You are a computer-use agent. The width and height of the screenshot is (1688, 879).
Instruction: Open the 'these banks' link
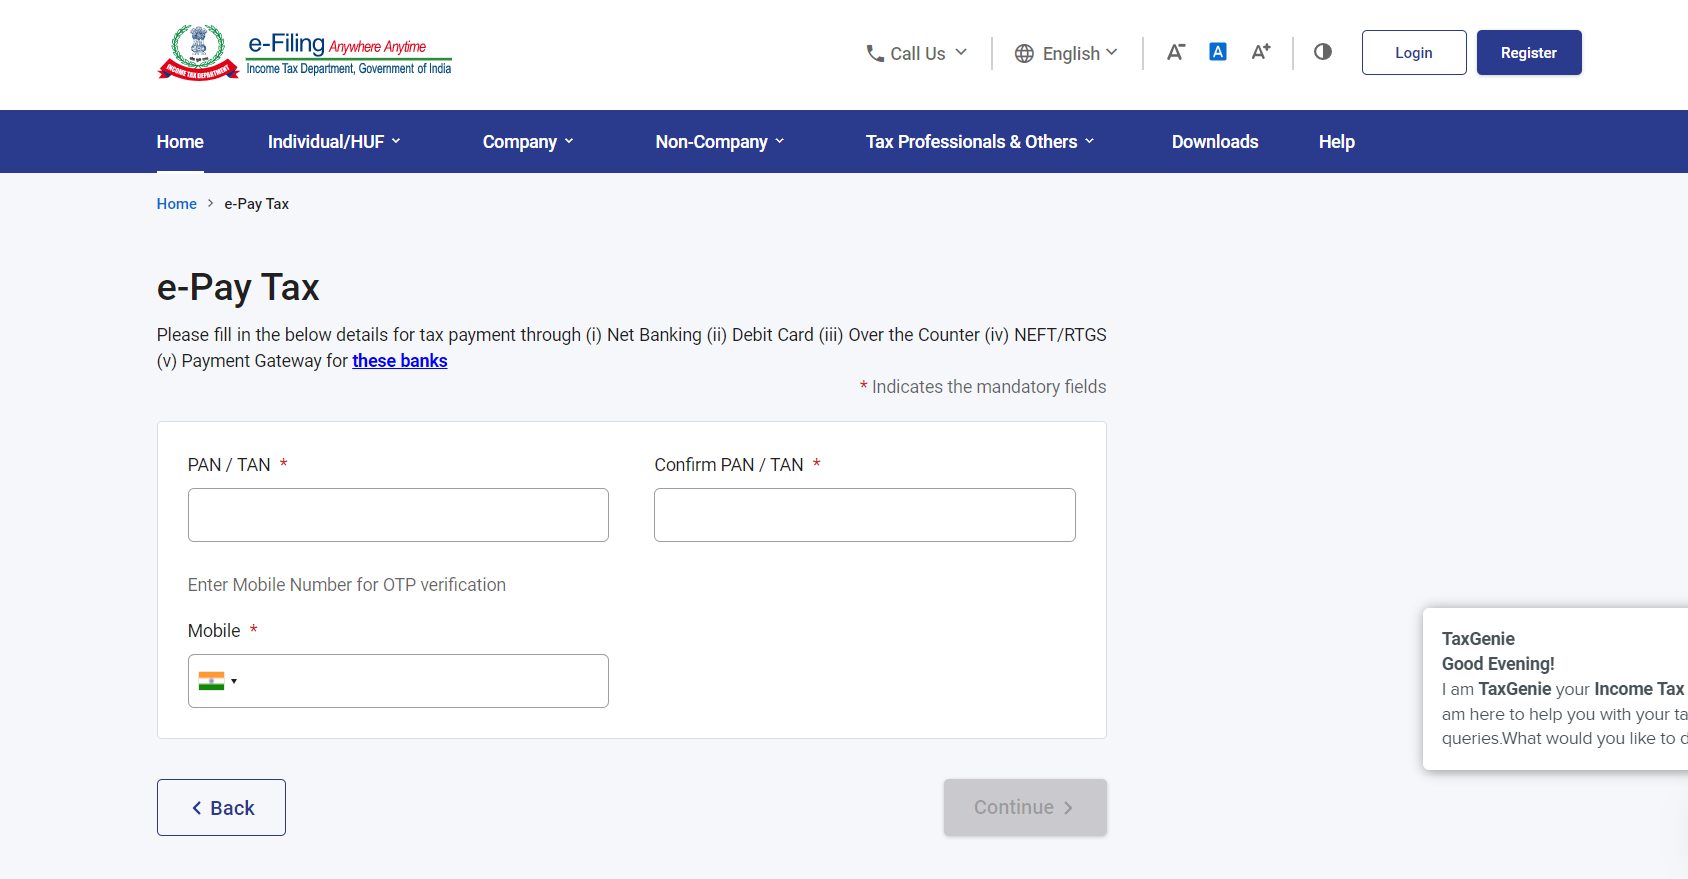click(399, 361)
